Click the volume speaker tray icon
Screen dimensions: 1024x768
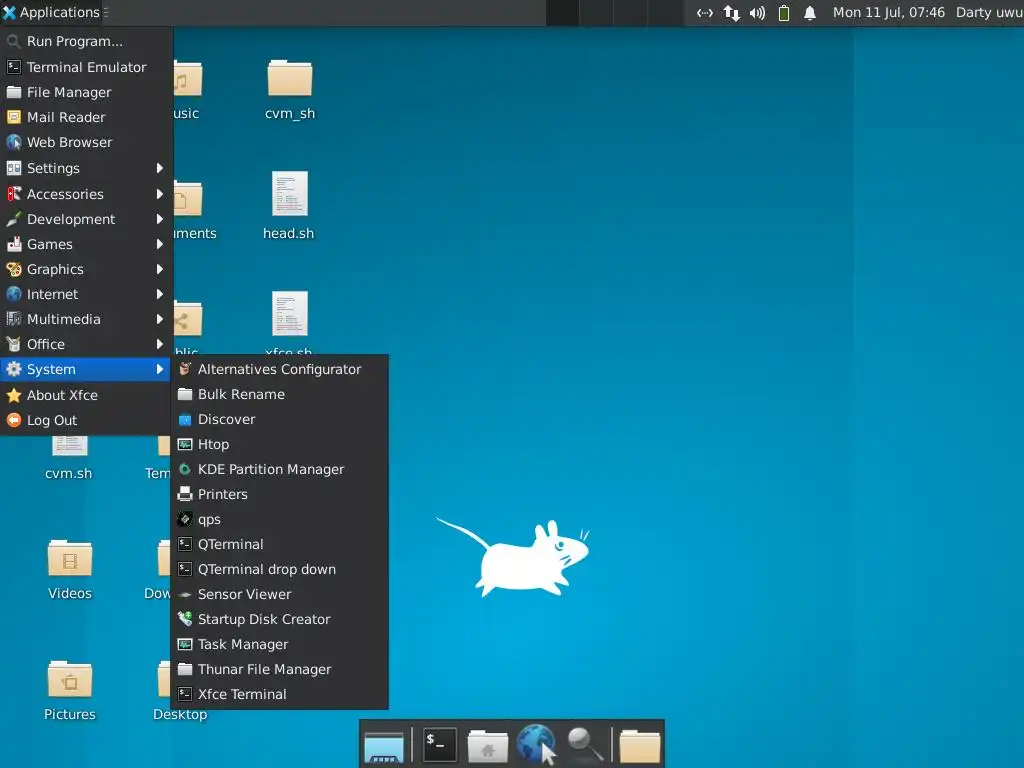click(x=757, y=12)
